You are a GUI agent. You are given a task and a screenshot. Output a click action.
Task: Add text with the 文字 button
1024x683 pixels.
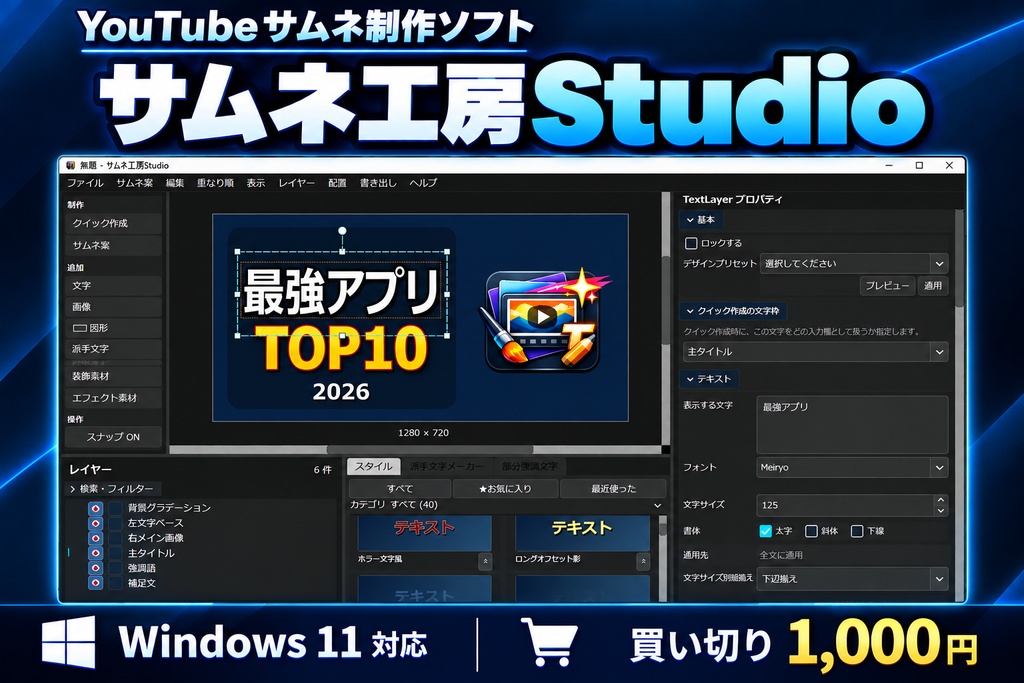(x=113, y=286)
